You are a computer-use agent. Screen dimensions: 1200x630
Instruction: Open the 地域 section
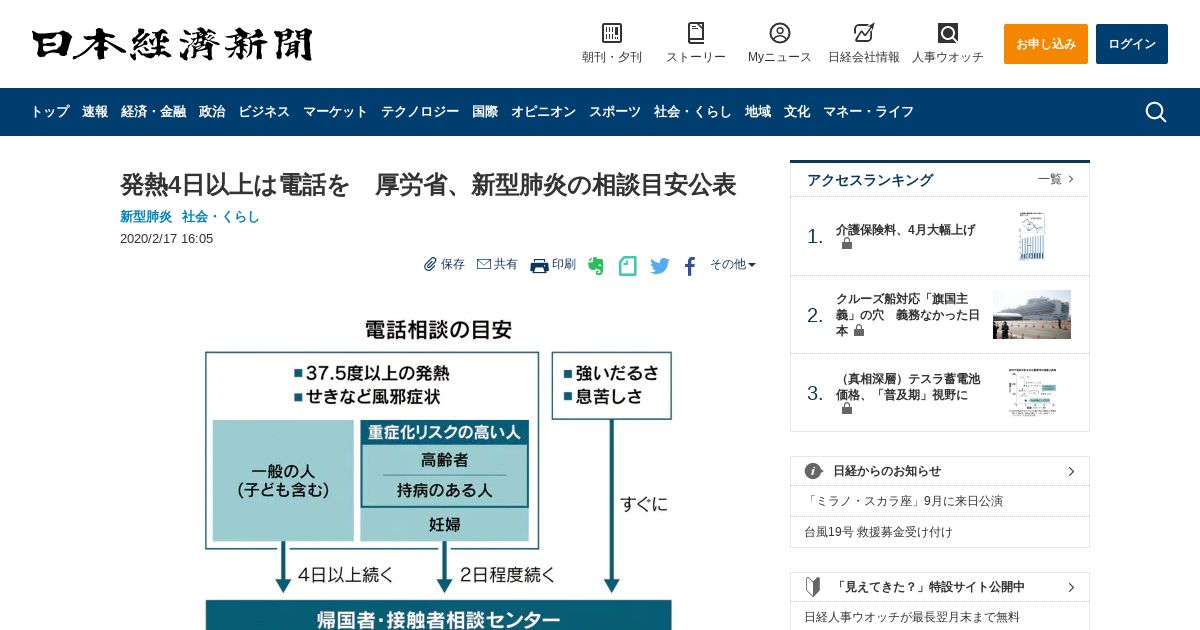758,112
